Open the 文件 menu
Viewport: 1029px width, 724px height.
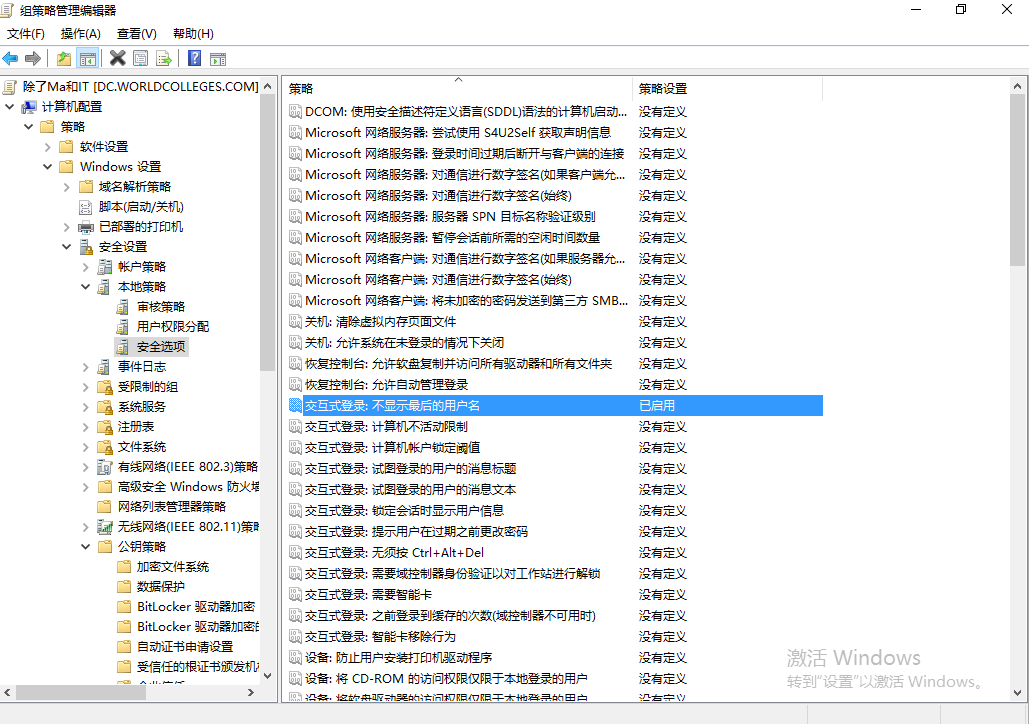pos(25,33)
